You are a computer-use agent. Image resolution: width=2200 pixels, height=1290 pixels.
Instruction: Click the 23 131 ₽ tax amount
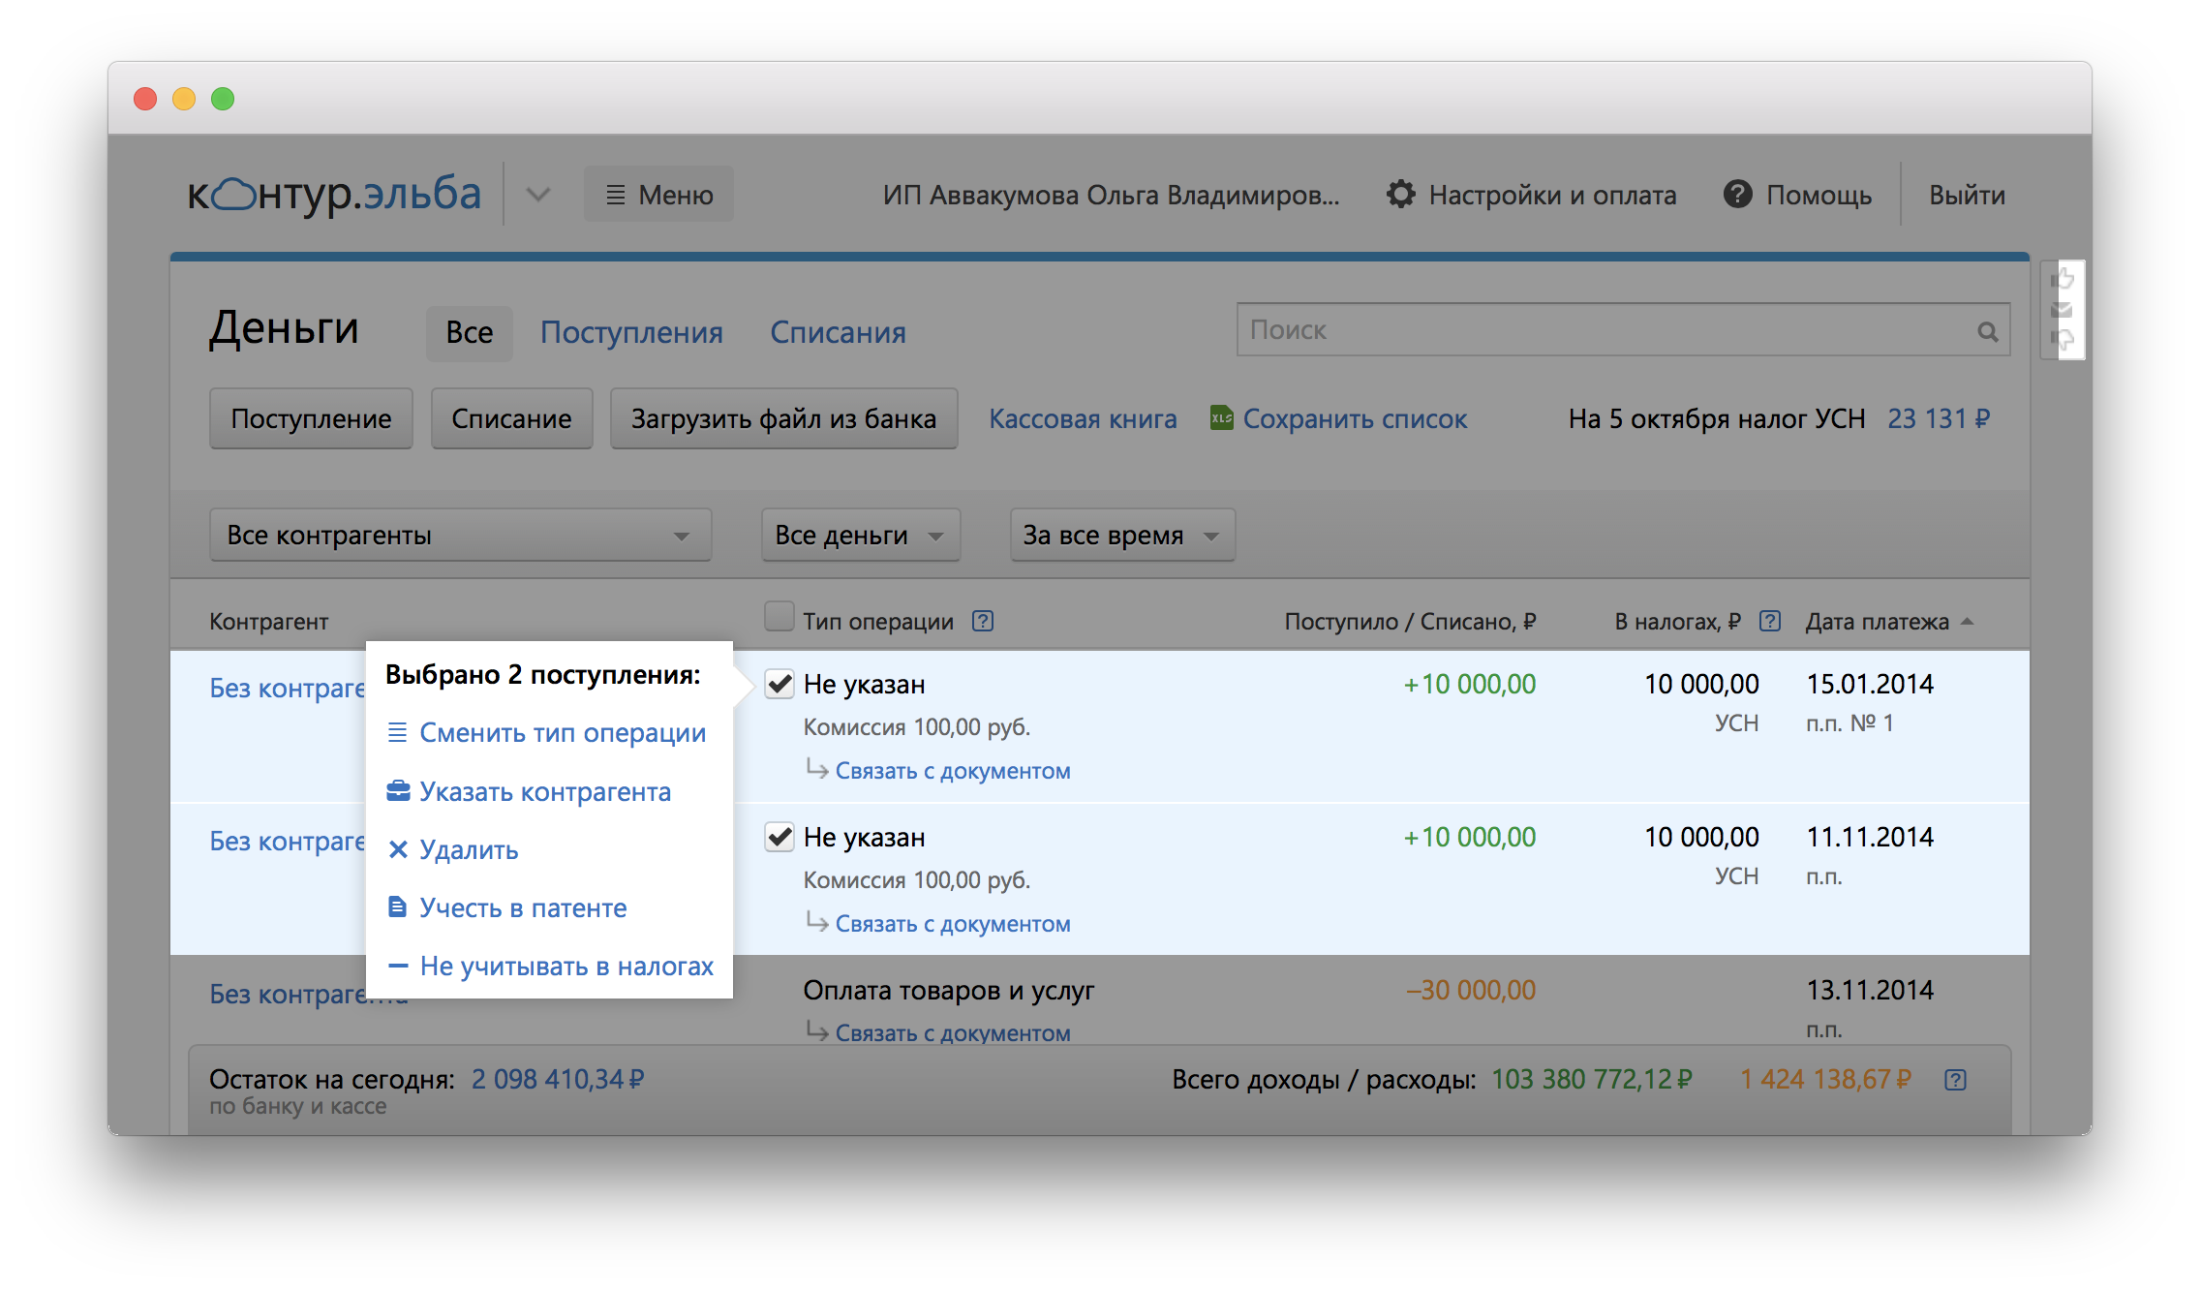click(x=1938, y=419)
